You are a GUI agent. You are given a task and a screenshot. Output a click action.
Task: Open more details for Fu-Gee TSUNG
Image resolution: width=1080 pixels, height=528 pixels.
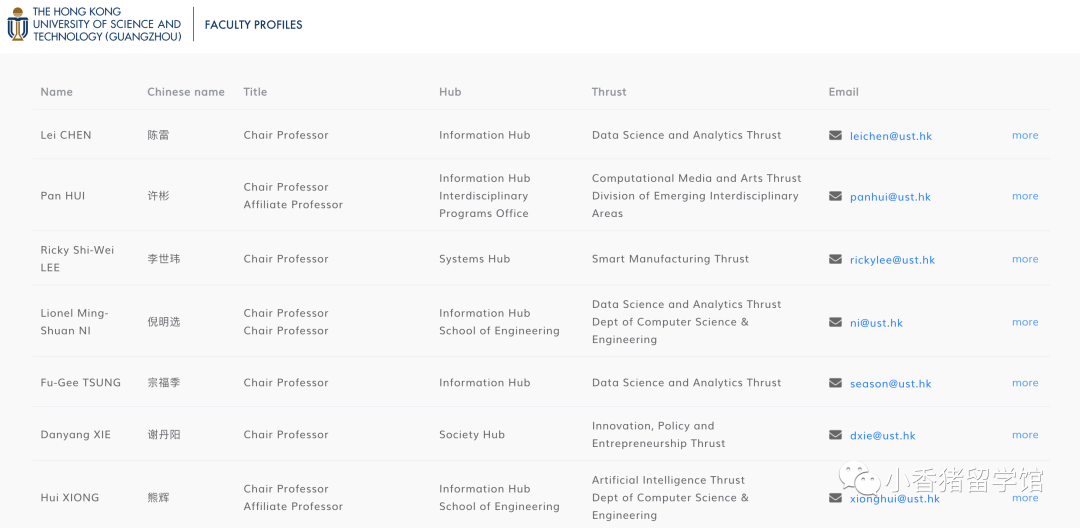click(x=1025, y=383)
